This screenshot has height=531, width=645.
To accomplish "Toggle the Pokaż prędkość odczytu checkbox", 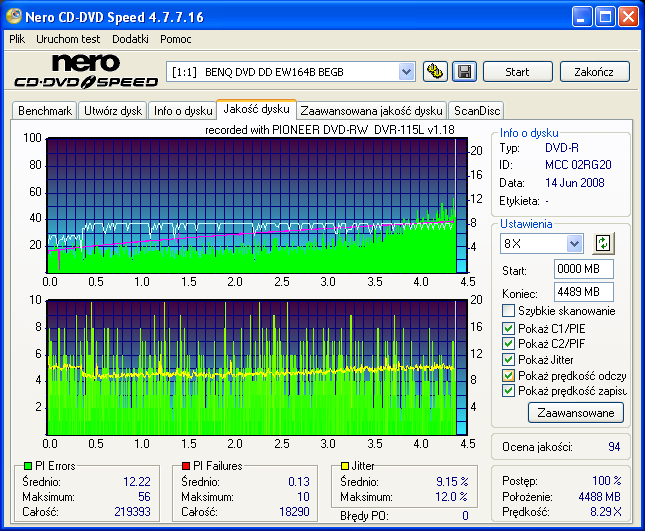I will 508,375.
